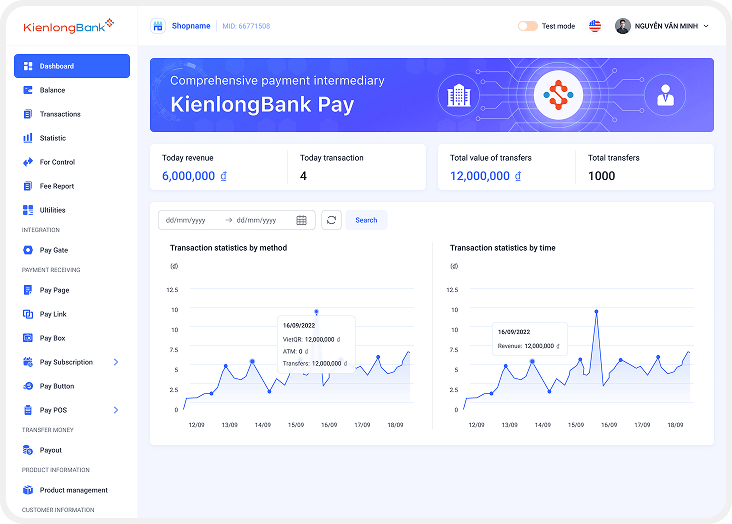The height and width of the screenshot is (524, 732).
Task: Click the Pay Button icon
Action: click(28, 386)
